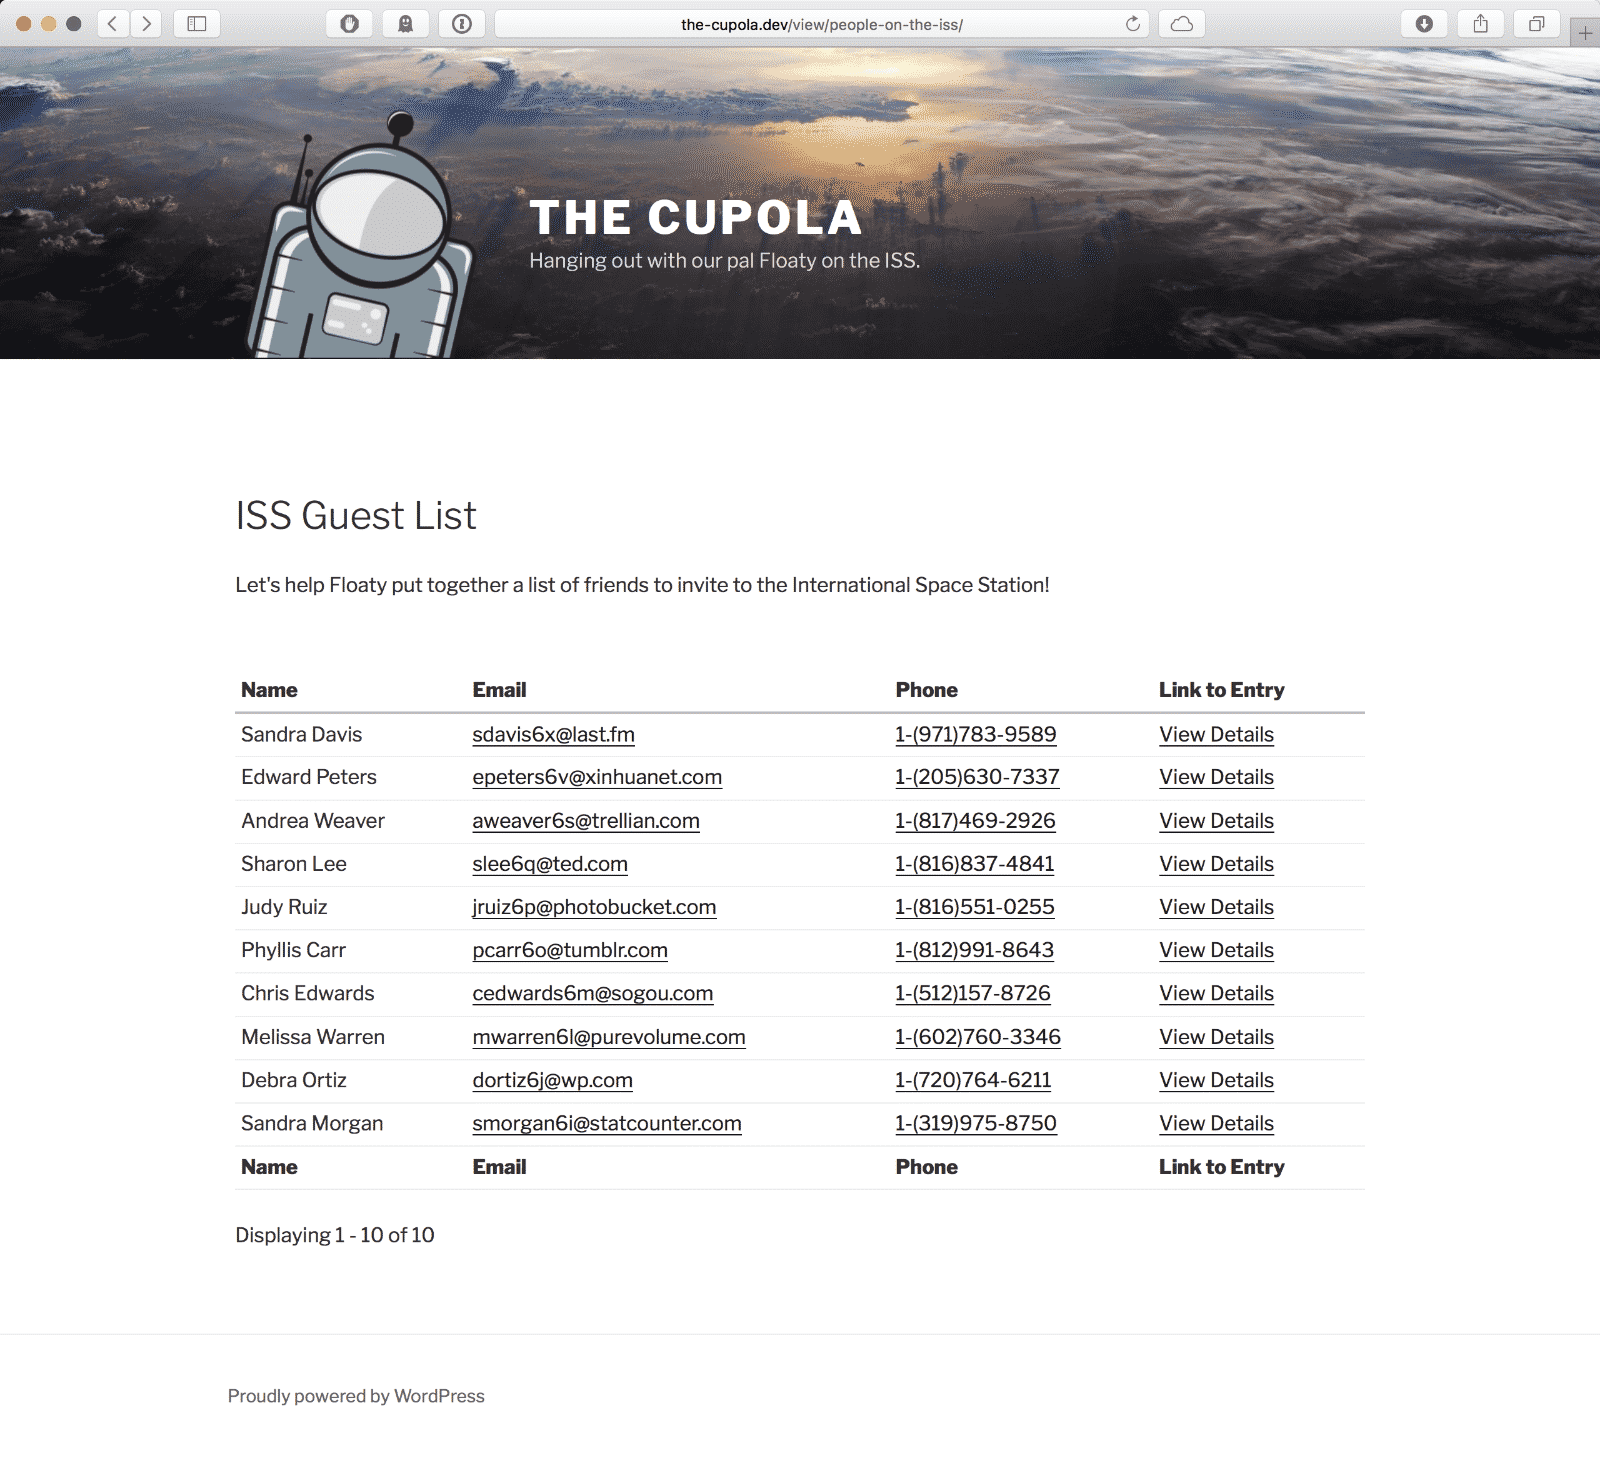Click phone link 1-(816)551-0255
The height and width of the screenshot is (1458, 1600).
point(975,907)
